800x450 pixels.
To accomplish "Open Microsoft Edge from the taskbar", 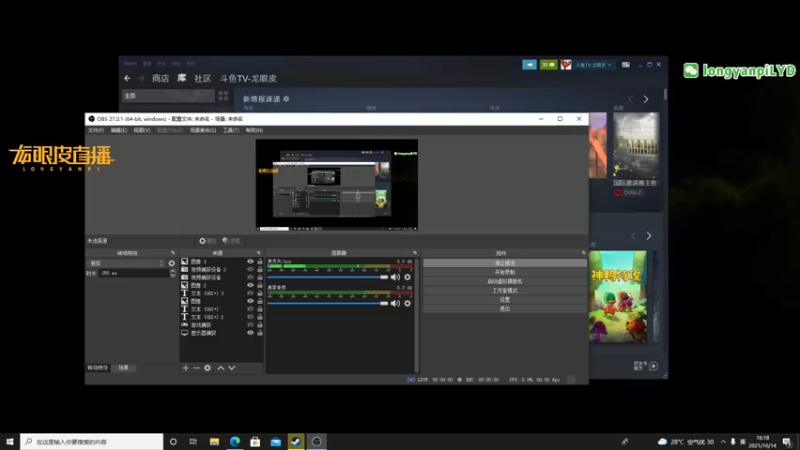I will 235,441.
